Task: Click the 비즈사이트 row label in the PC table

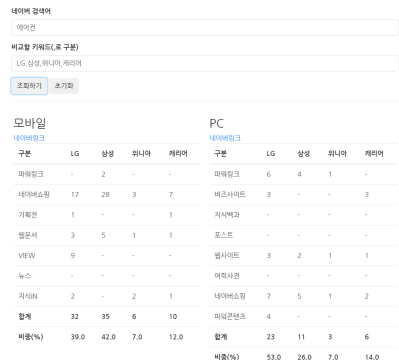Action: point(230,194)
